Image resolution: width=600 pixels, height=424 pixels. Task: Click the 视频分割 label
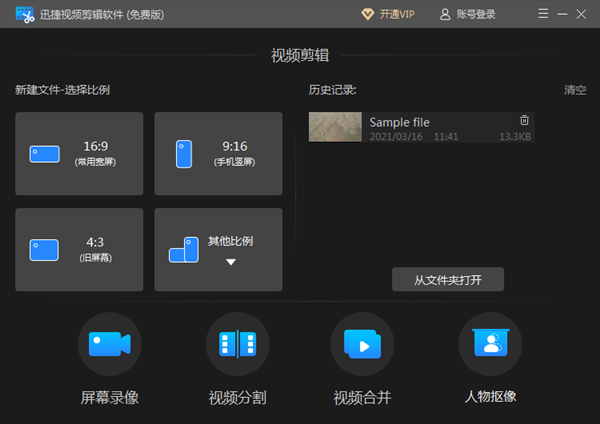(238, 398)
